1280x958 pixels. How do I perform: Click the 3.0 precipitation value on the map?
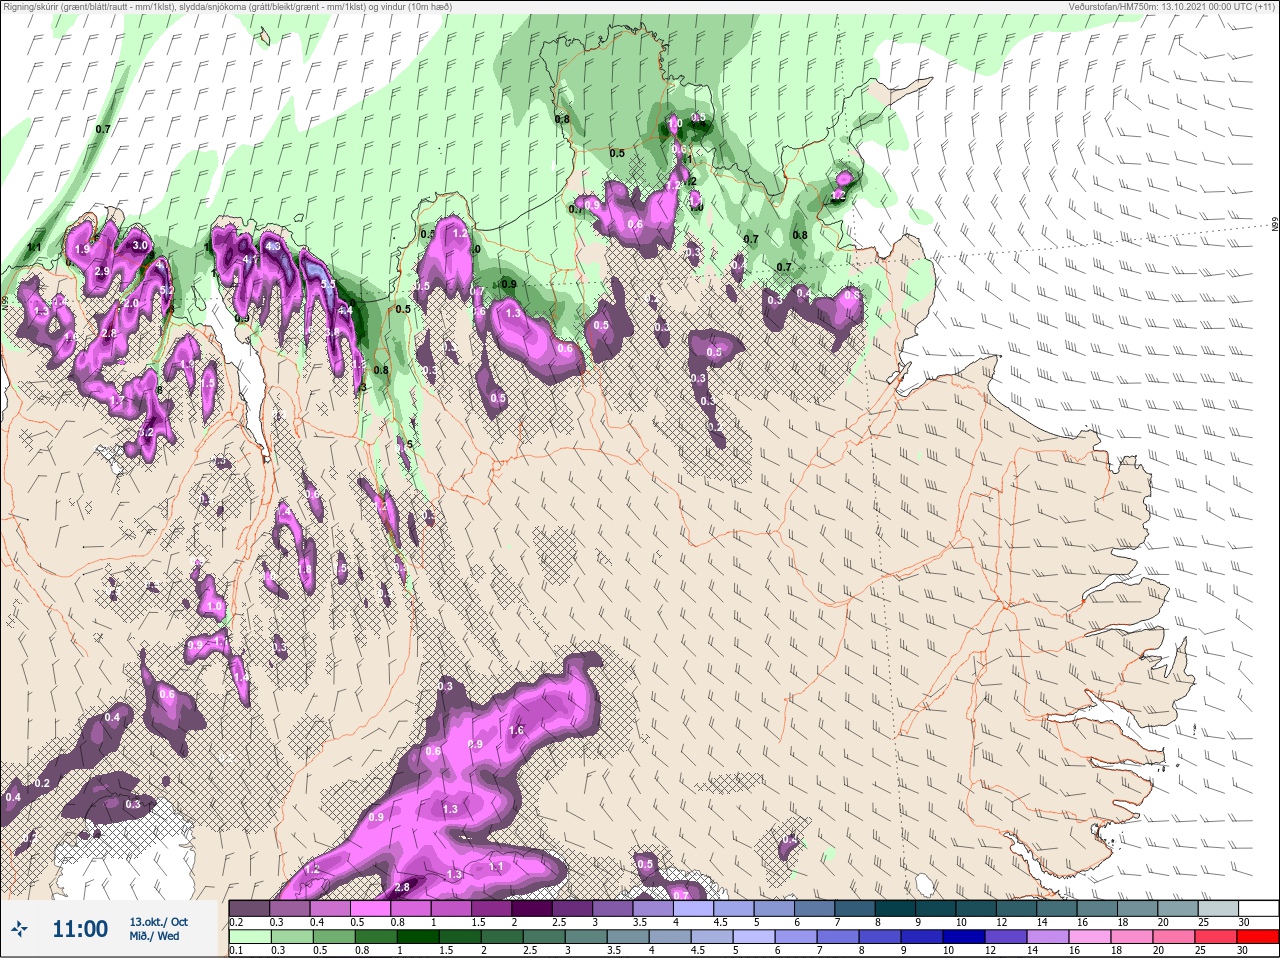[x=140, y=245]
